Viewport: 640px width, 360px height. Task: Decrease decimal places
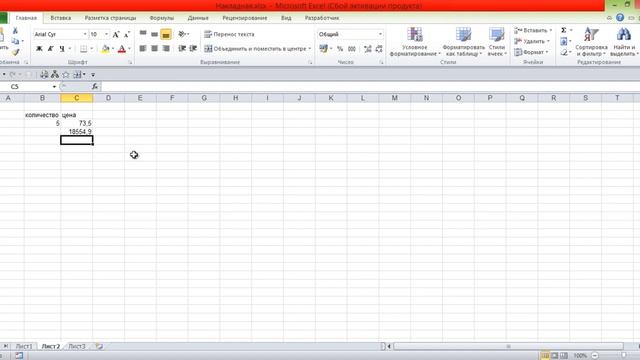(379, 49)
